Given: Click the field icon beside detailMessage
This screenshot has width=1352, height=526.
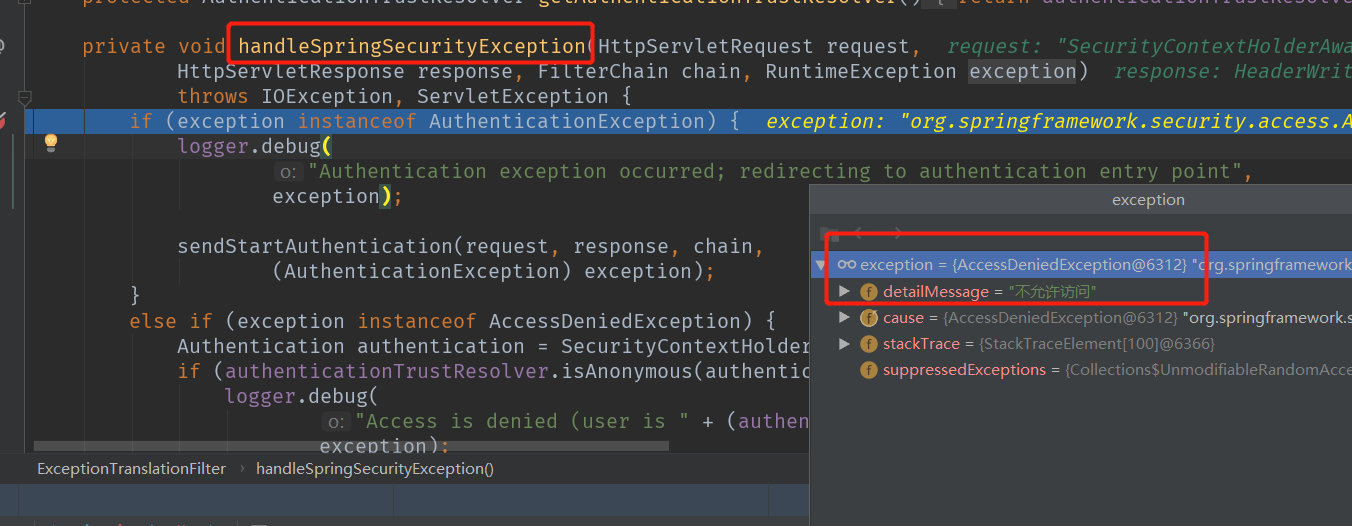Looking at the screenshot, I should point(868,291).
